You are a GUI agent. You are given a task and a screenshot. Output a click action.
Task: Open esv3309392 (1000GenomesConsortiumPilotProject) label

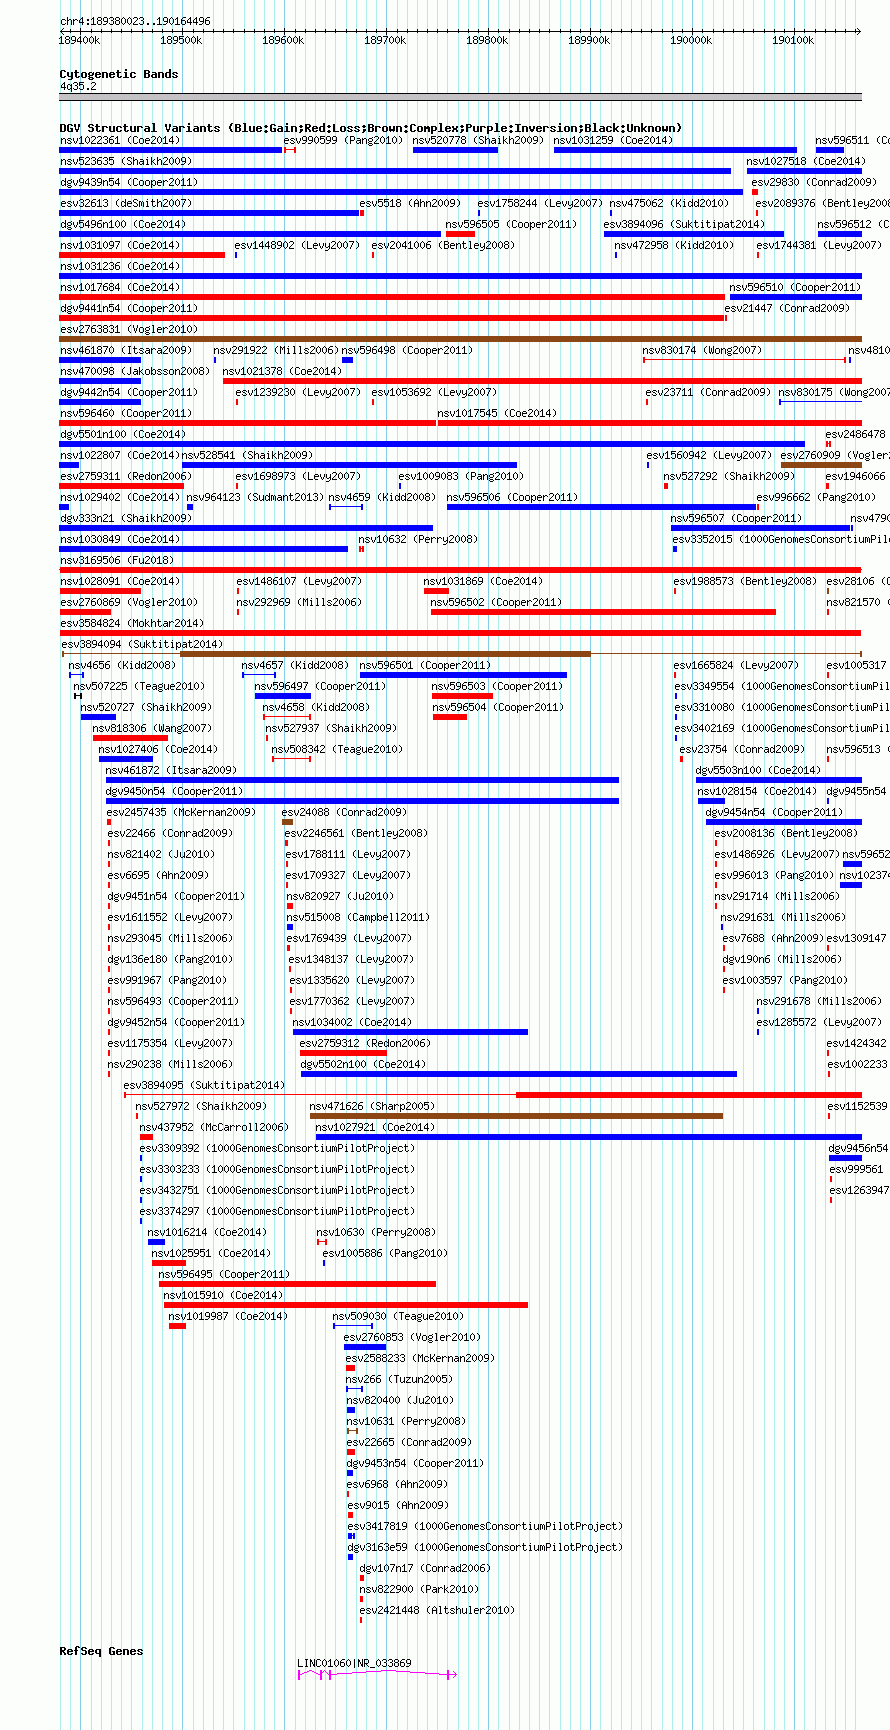pos(277,1148)
